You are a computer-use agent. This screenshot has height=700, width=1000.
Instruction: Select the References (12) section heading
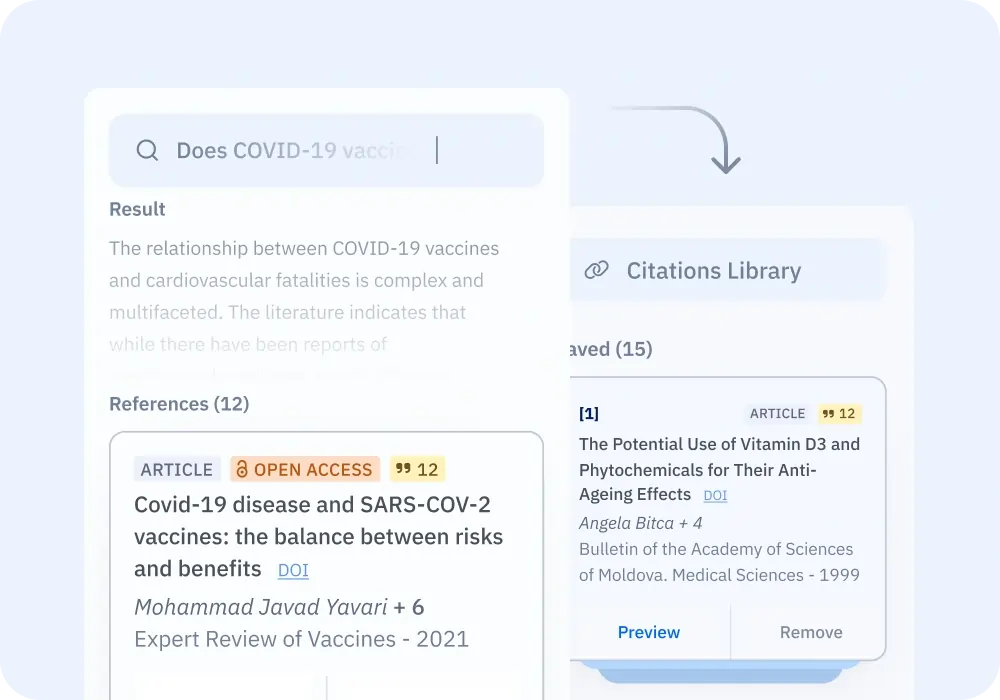179,404
